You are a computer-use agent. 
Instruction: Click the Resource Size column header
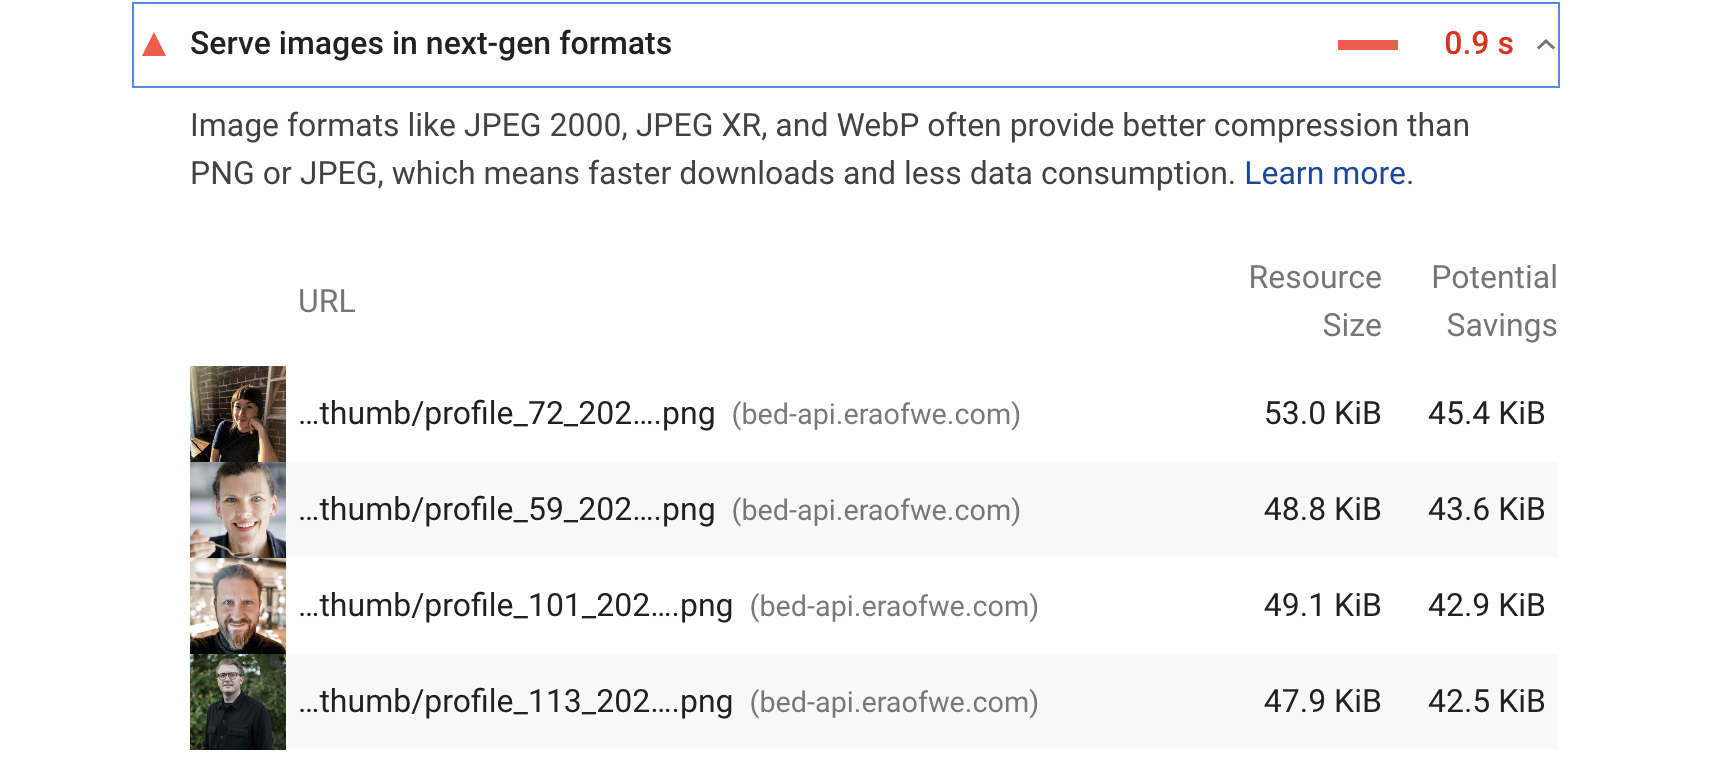click(1315, 301)
